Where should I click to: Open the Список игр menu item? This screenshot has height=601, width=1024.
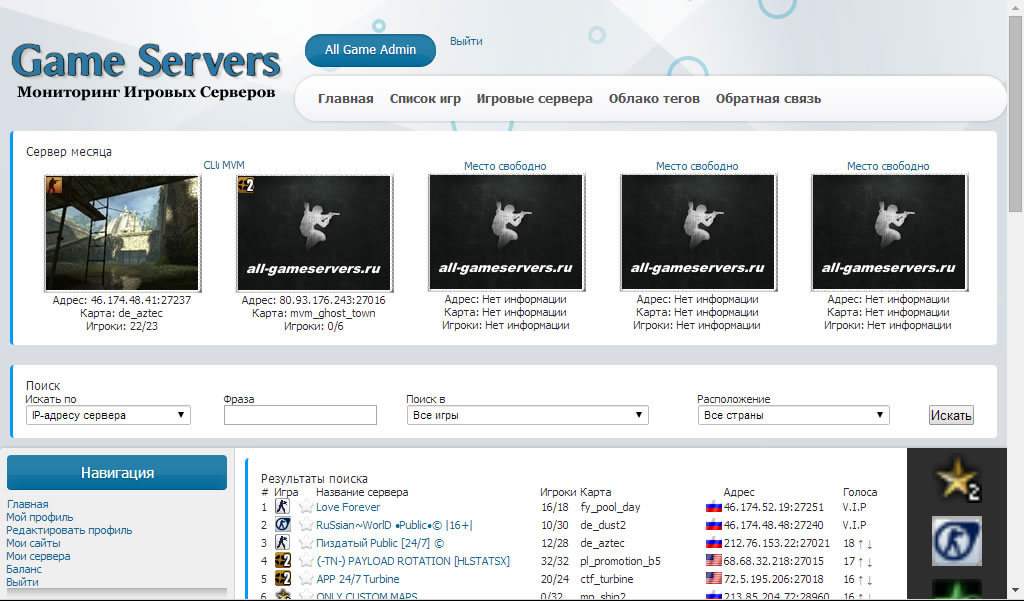(425, 99)
